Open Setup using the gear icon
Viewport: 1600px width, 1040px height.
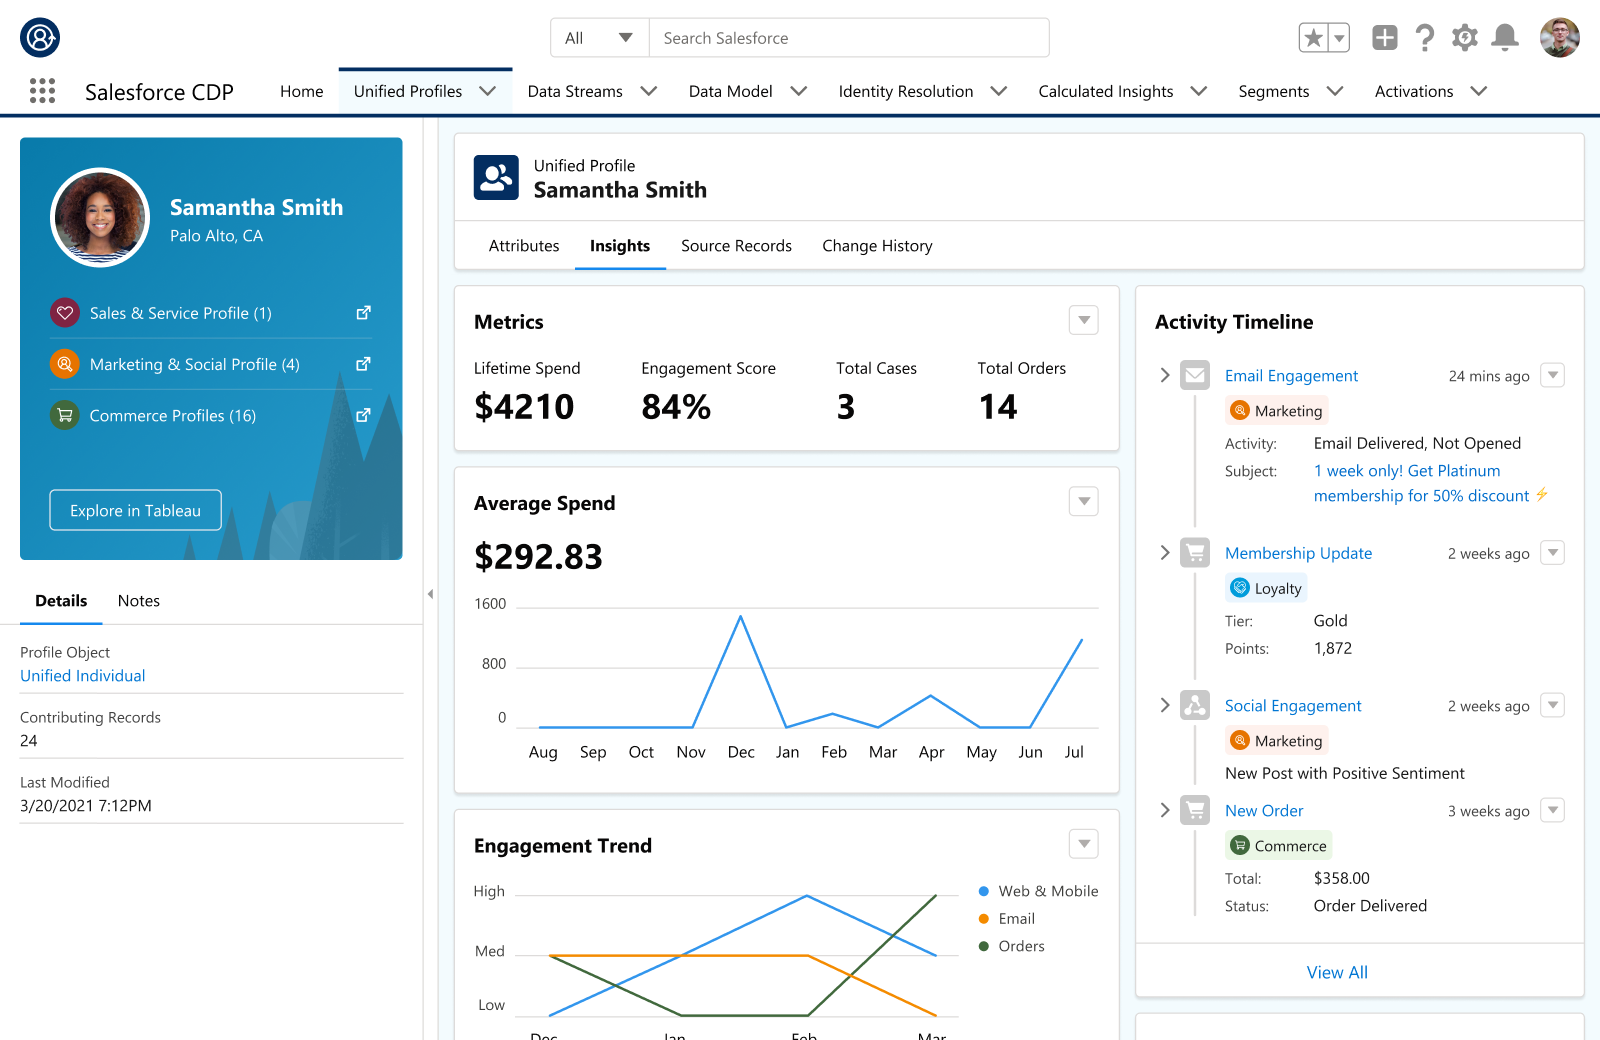(x=1464, y=37)
